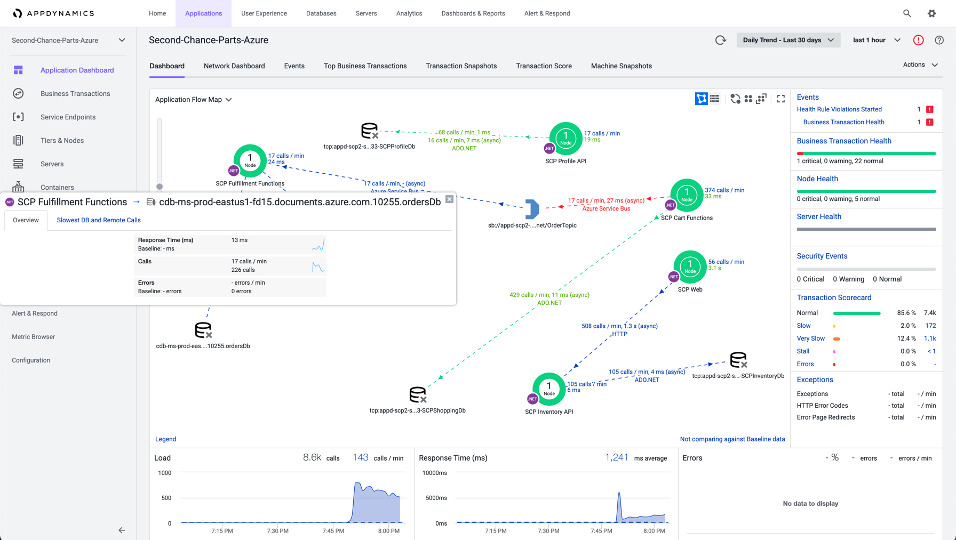Switch to the Events tab
The width and height of the screenshot is (956, 540).
[x=294, y=66]
